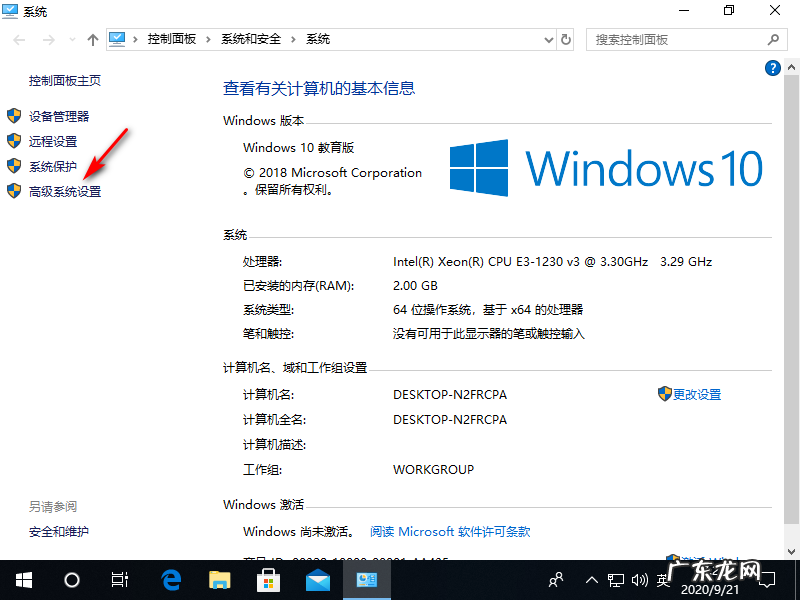Click shield icon next to 高级系统设置
Image resolution: width=800 pixels, height=600 pixels.
[14, 191]
